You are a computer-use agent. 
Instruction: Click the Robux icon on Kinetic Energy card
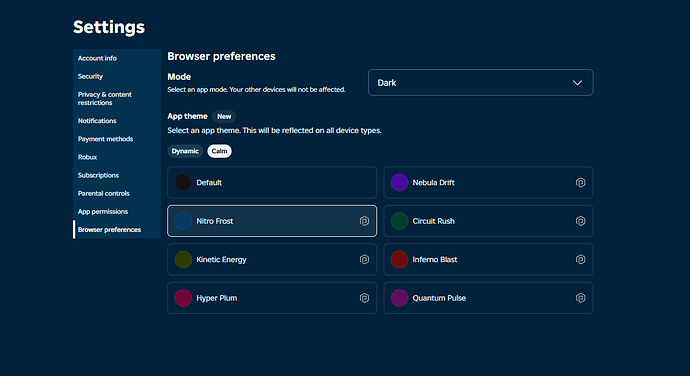coord(364,259)
